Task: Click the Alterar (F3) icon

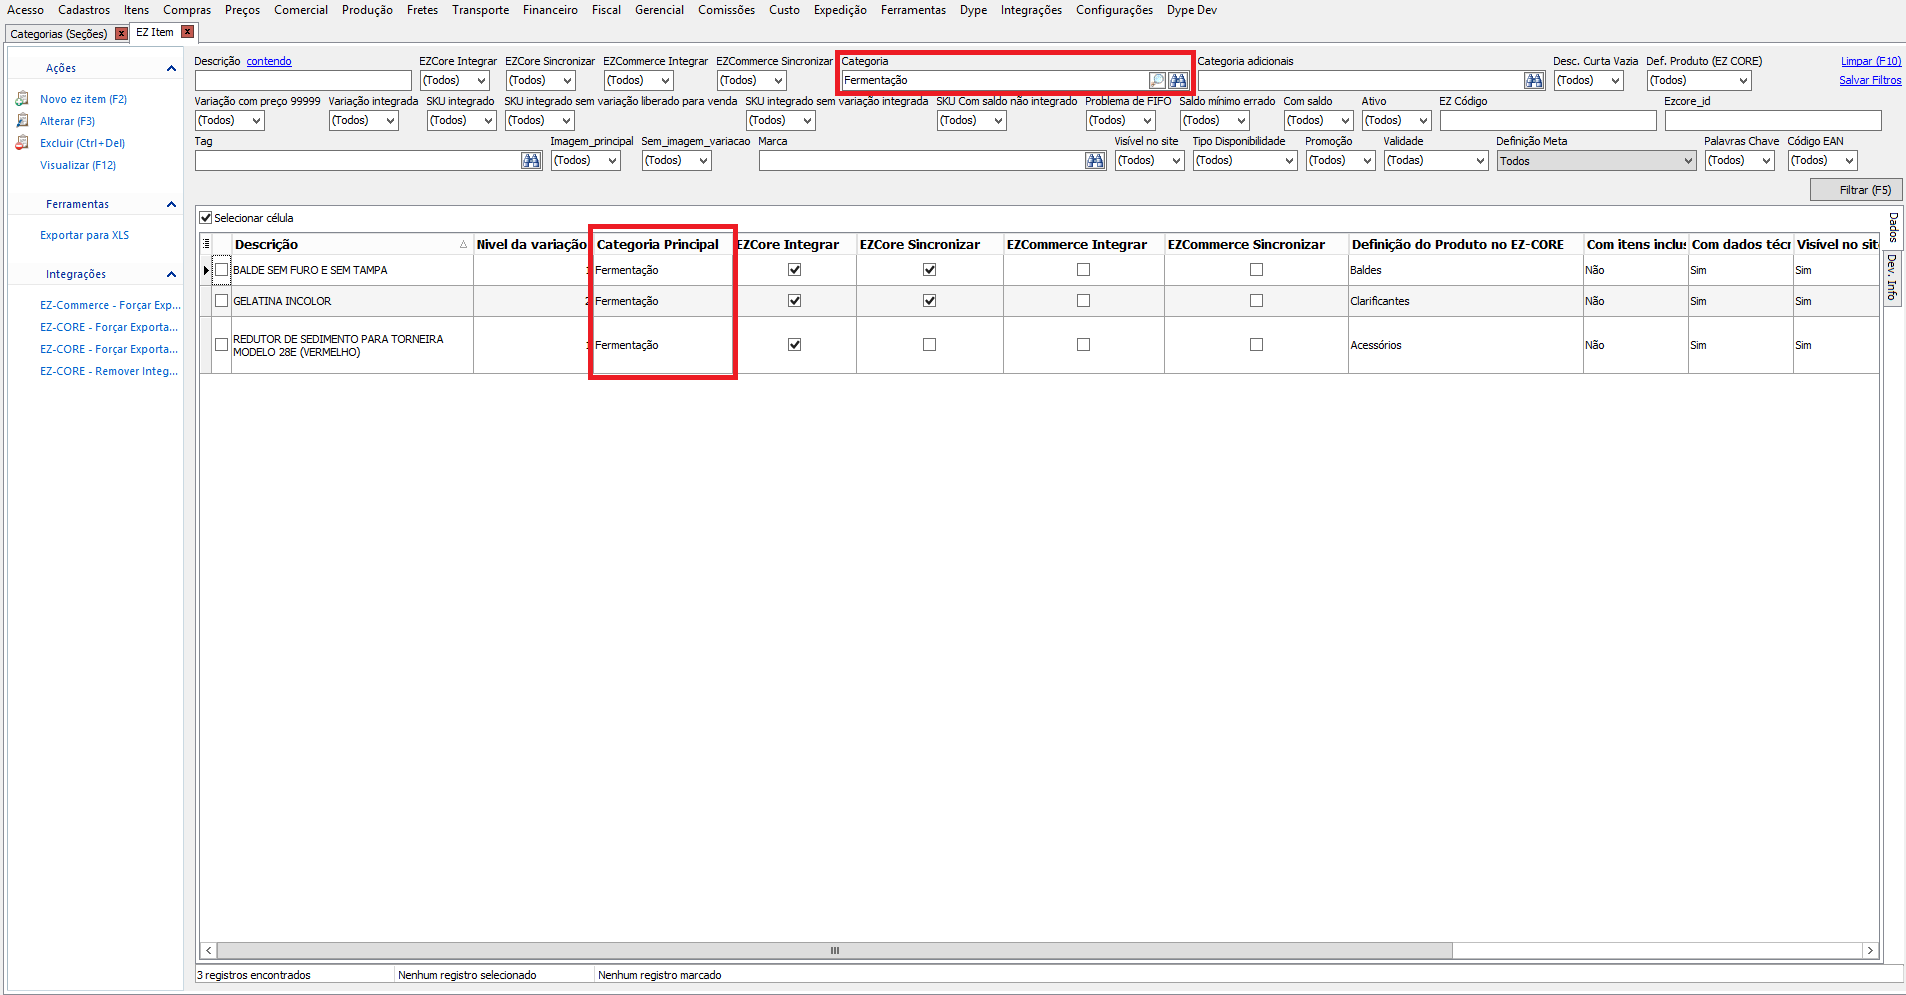Action: [22, 121]
